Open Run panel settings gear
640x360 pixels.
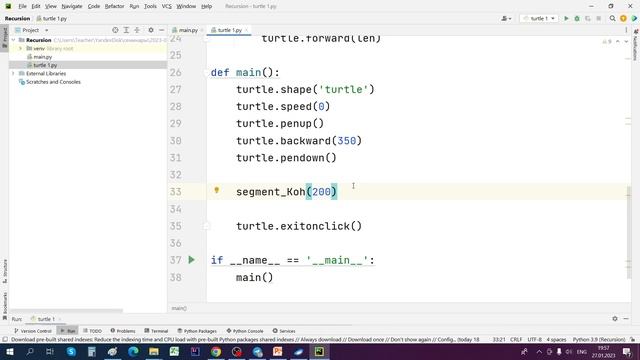pos(615,319)
